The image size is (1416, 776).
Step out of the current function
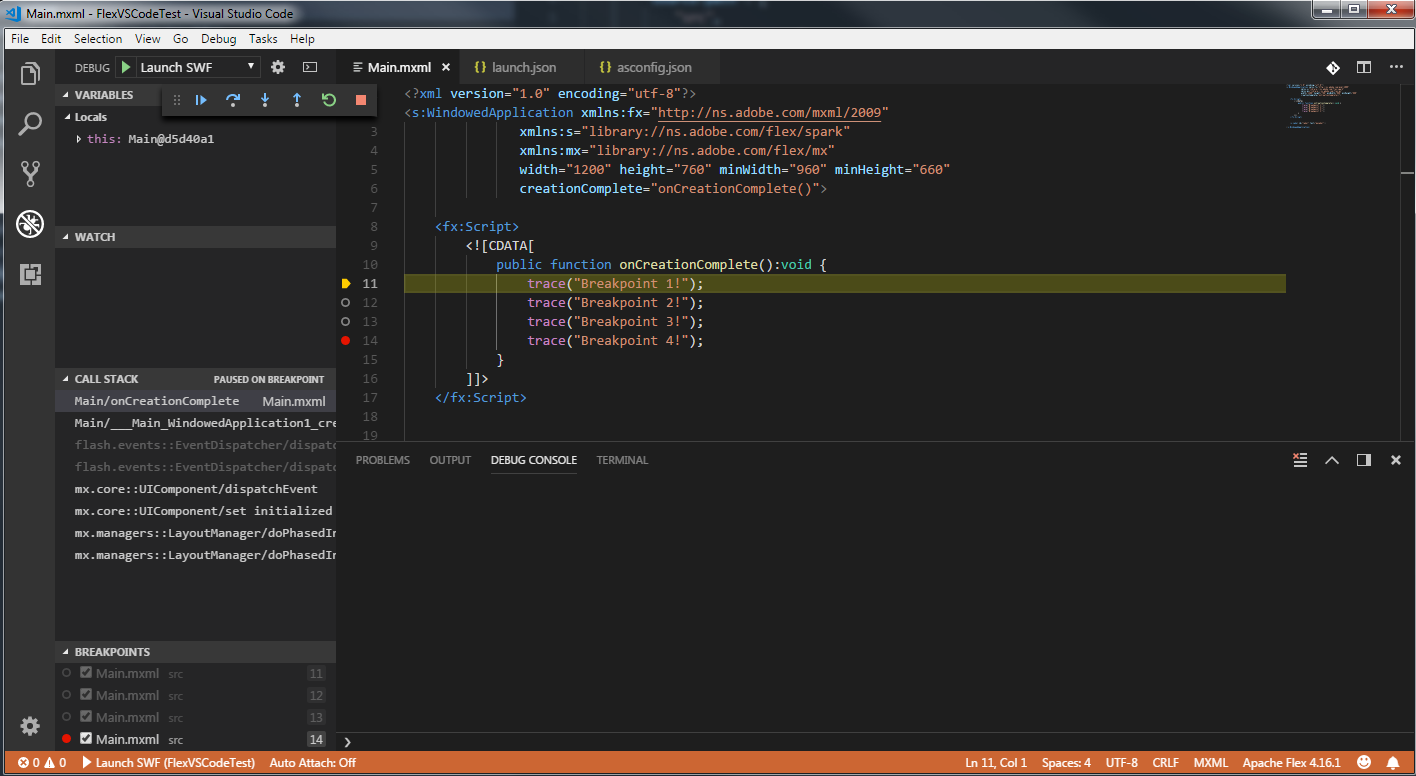click(x=296, y=100)
